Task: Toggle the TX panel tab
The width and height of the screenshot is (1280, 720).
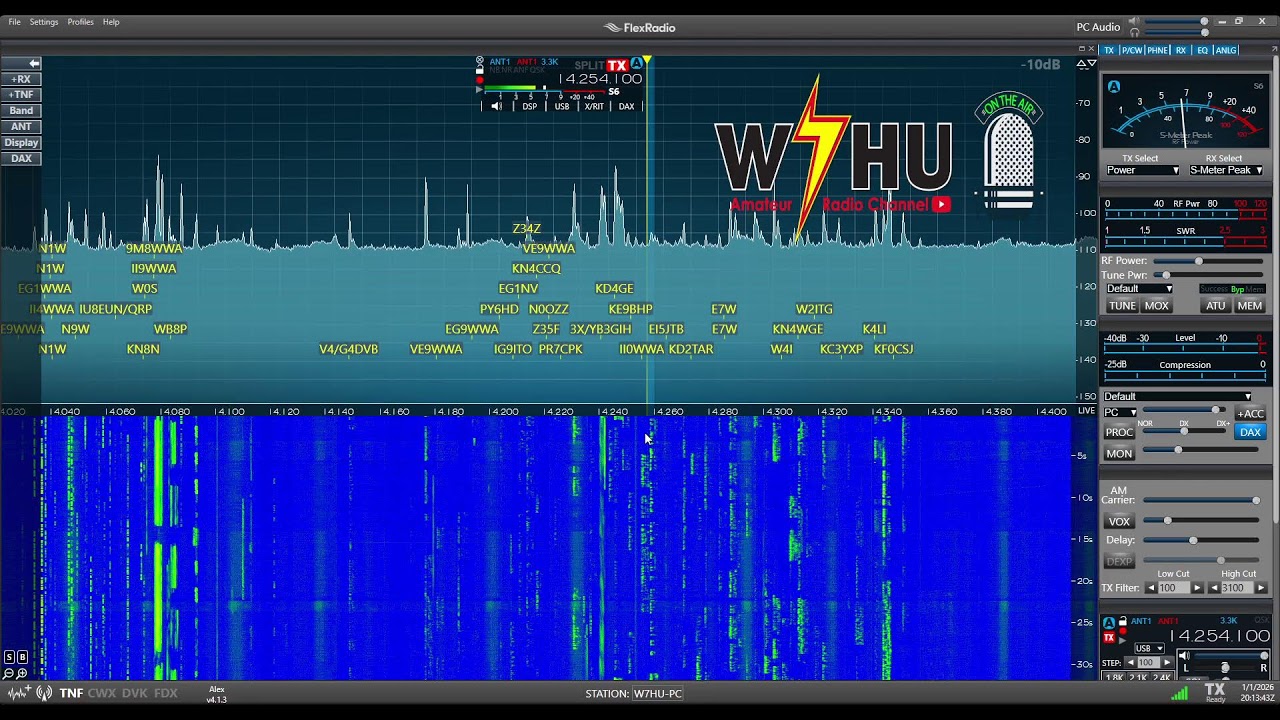Action: point(1108,50)
